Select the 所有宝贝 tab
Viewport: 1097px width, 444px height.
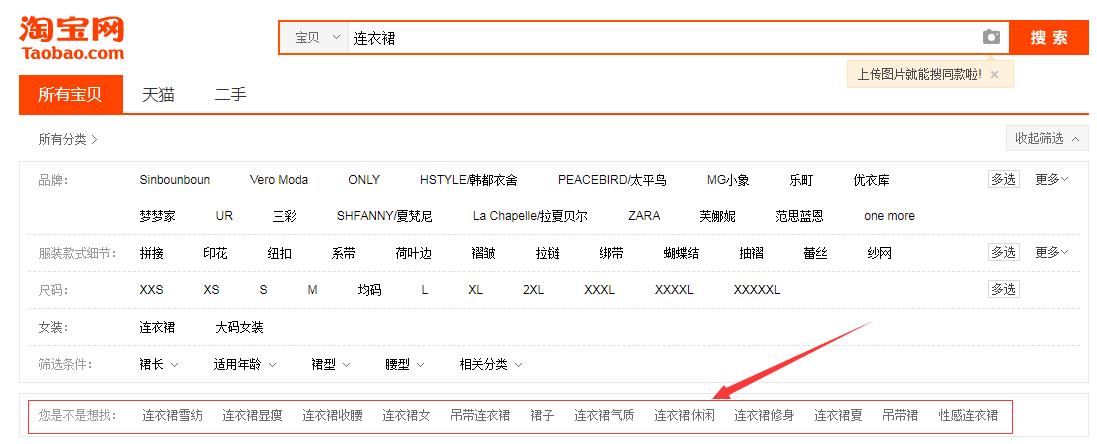(70, 95)
